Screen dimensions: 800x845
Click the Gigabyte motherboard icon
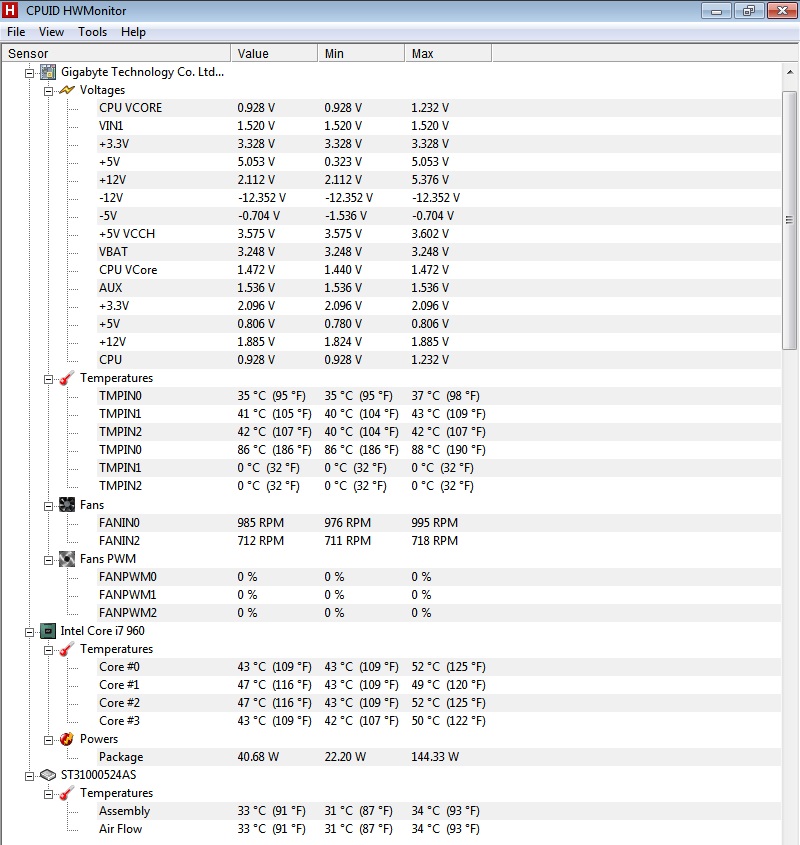coord(48,72)
